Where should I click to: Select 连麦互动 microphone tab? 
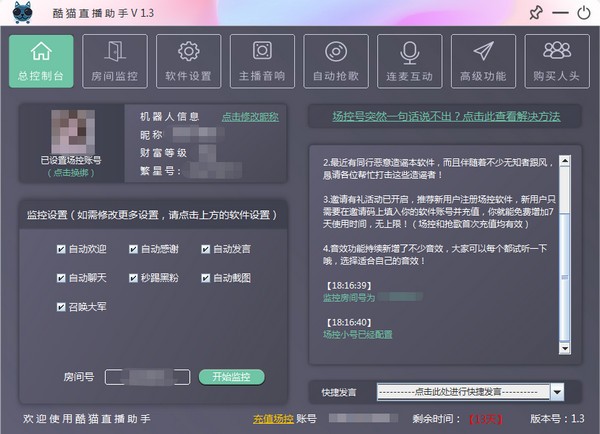[409, 61]
